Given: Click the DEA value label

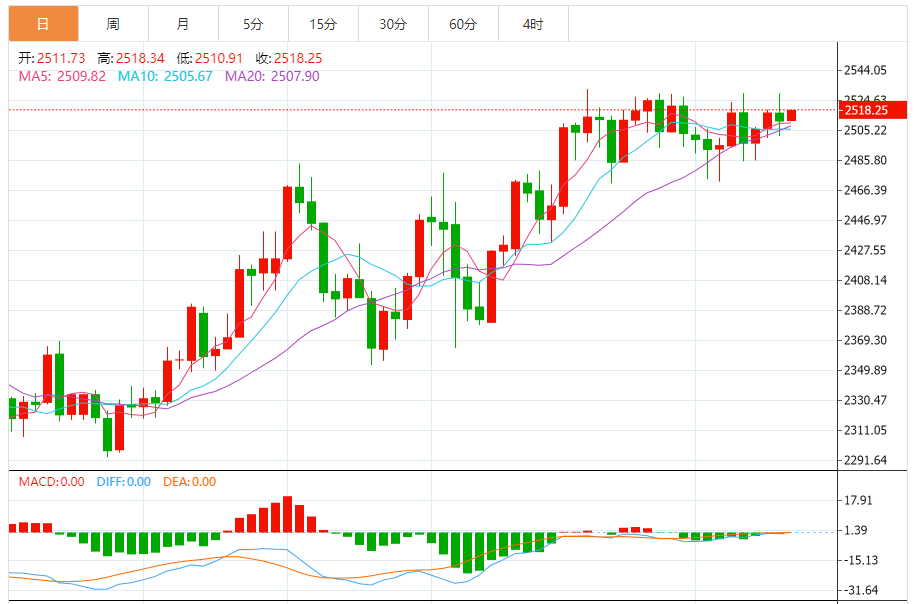Looking at the screenshot, I should point(190,482).
